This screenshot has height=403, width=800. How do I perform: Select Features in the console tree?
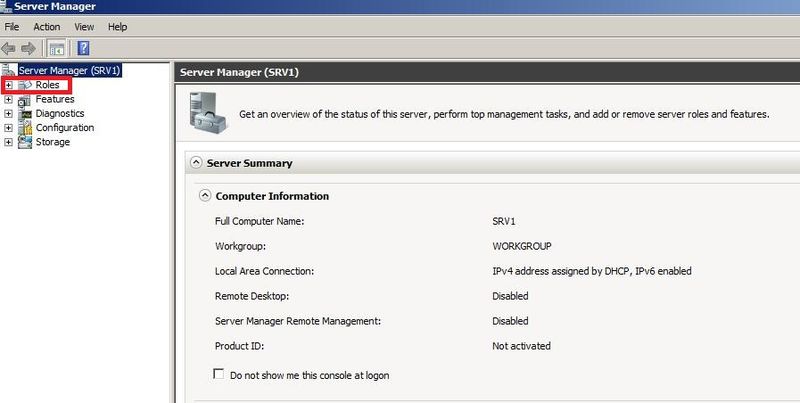tap(55, 99)
